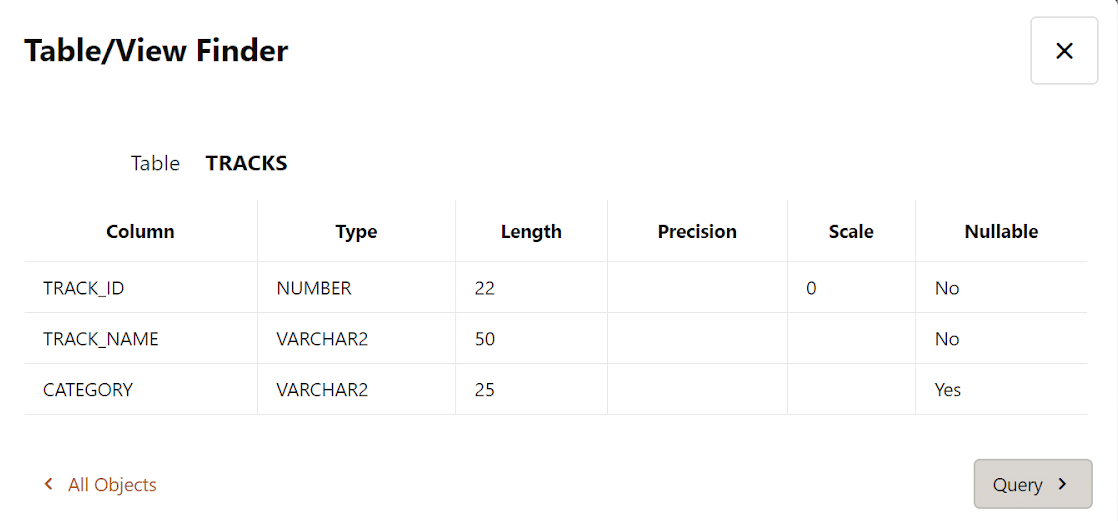Click the Nullable column header
1118x521 pixels.
point(1001,232)
